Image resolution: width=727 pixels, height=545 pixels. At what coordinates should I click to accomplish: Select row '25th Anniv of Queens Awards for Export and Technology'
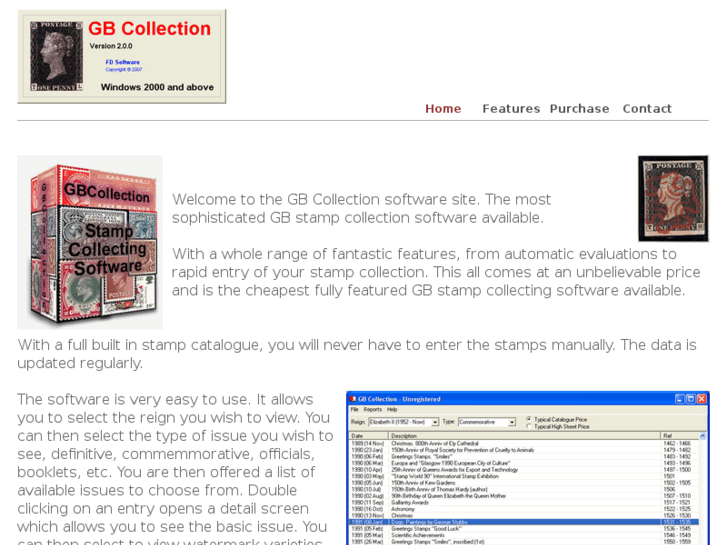click(524, 469)
